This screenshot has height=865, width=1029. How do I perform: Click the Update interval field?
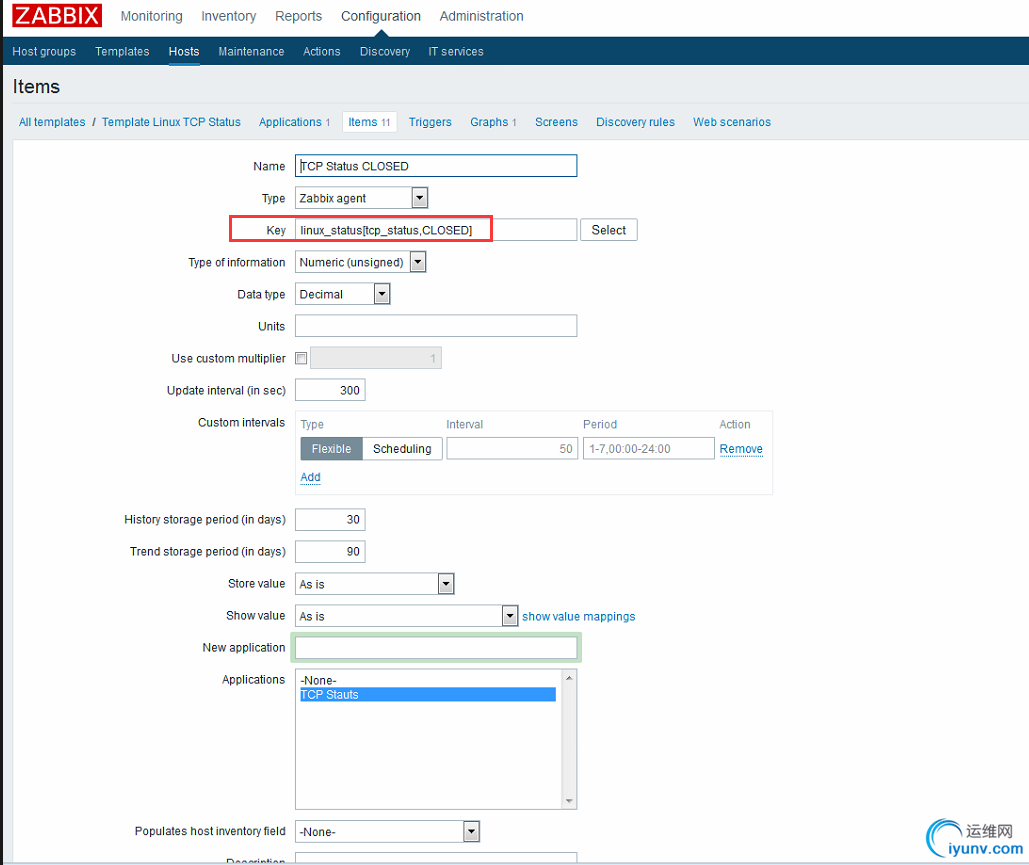coord(330,390)
